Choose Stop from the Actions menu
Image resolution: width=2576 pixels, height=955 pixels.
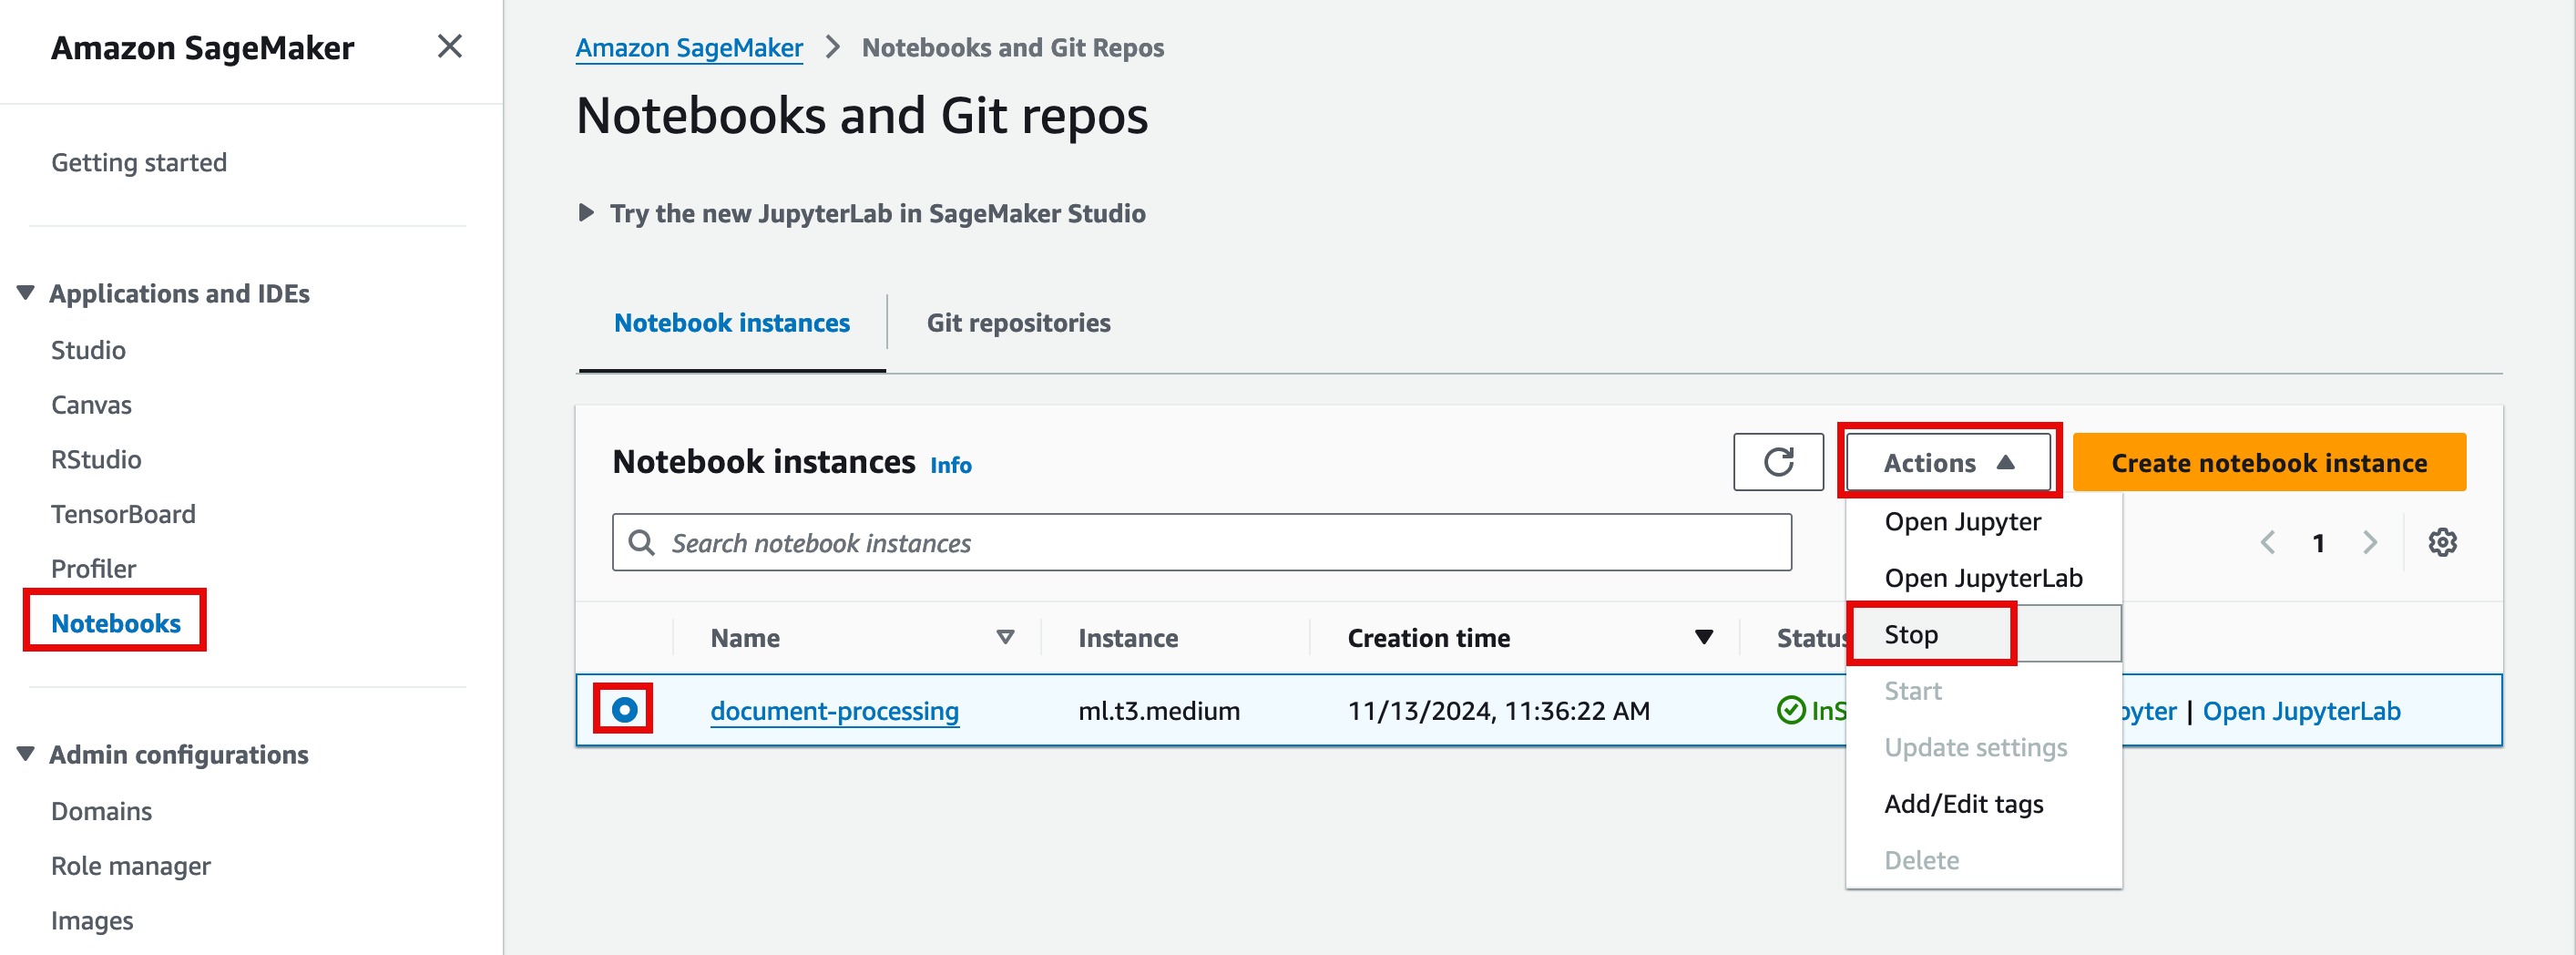(1910, 634)
